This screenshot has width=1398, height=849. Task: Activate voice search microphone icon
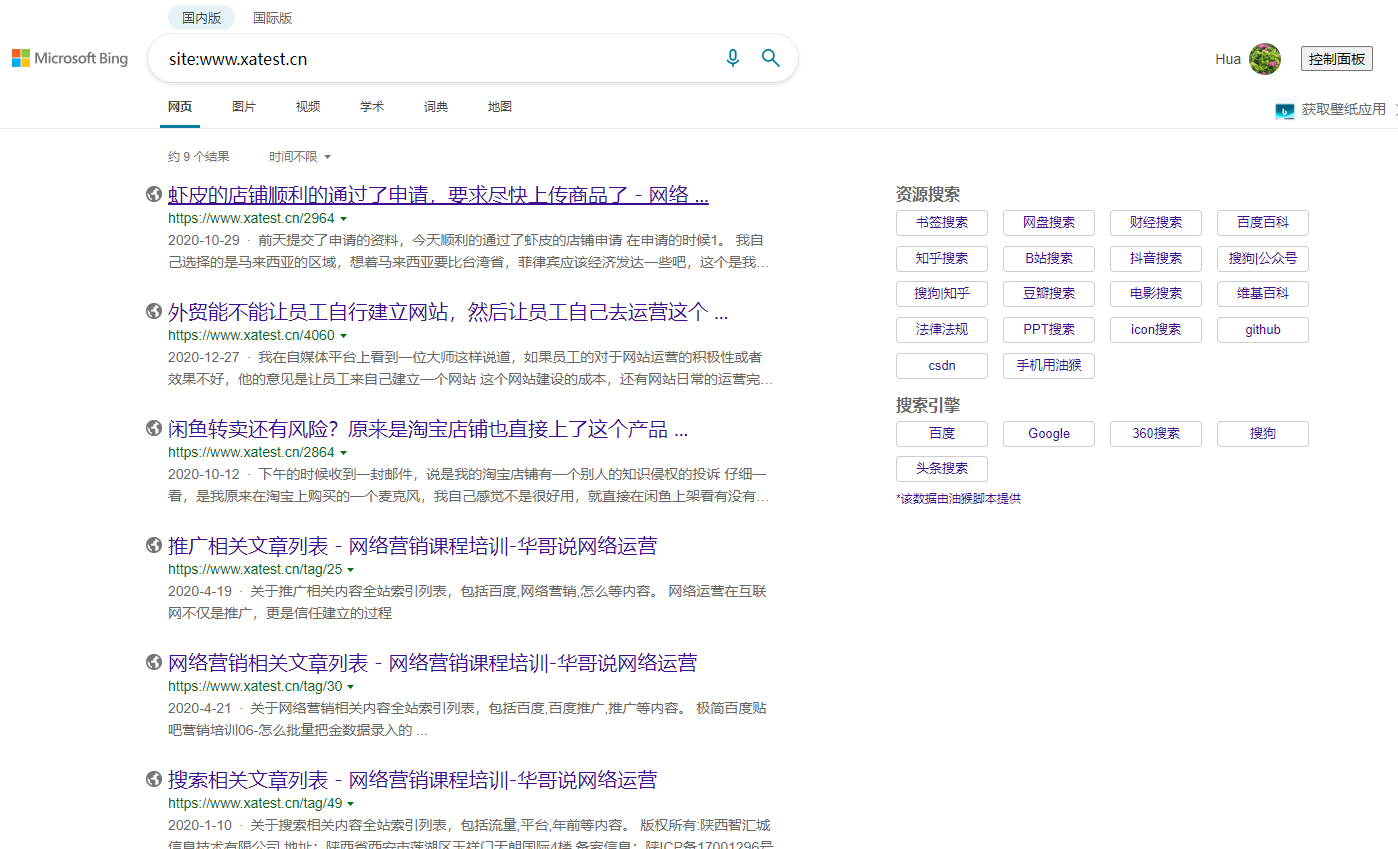[733, 58]
